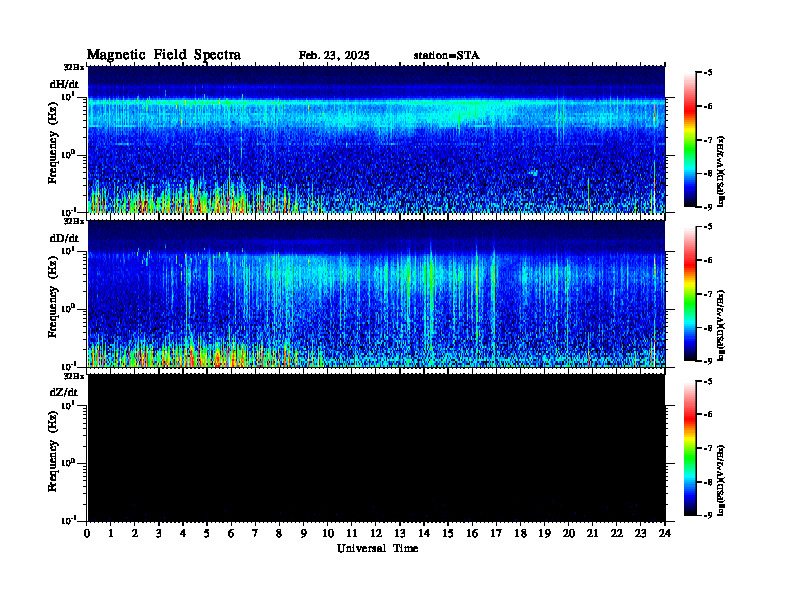Click the color scale bar beside dD/dt plot

pyautogui.click(x=690, y=294)
